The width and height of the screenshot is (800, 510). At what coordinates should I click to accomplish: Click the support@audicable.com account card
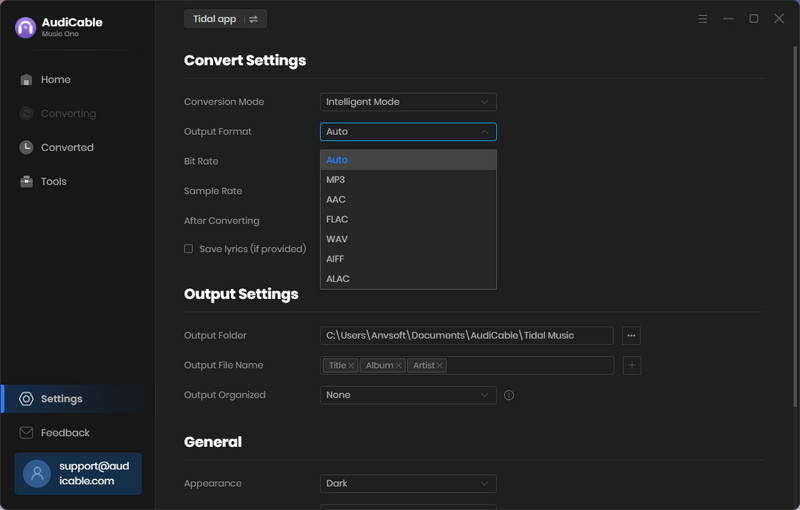point(78,473)
